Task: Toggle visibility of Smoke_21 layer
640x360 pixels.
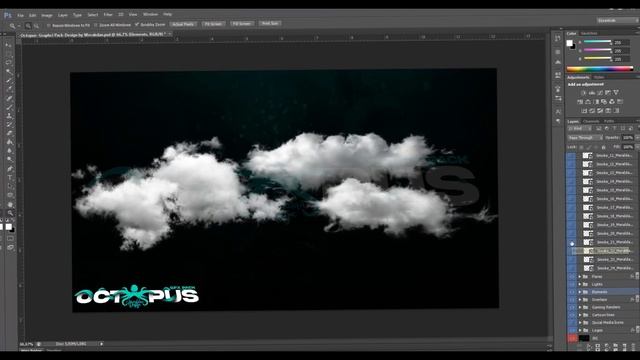Action: pos(572,242)
